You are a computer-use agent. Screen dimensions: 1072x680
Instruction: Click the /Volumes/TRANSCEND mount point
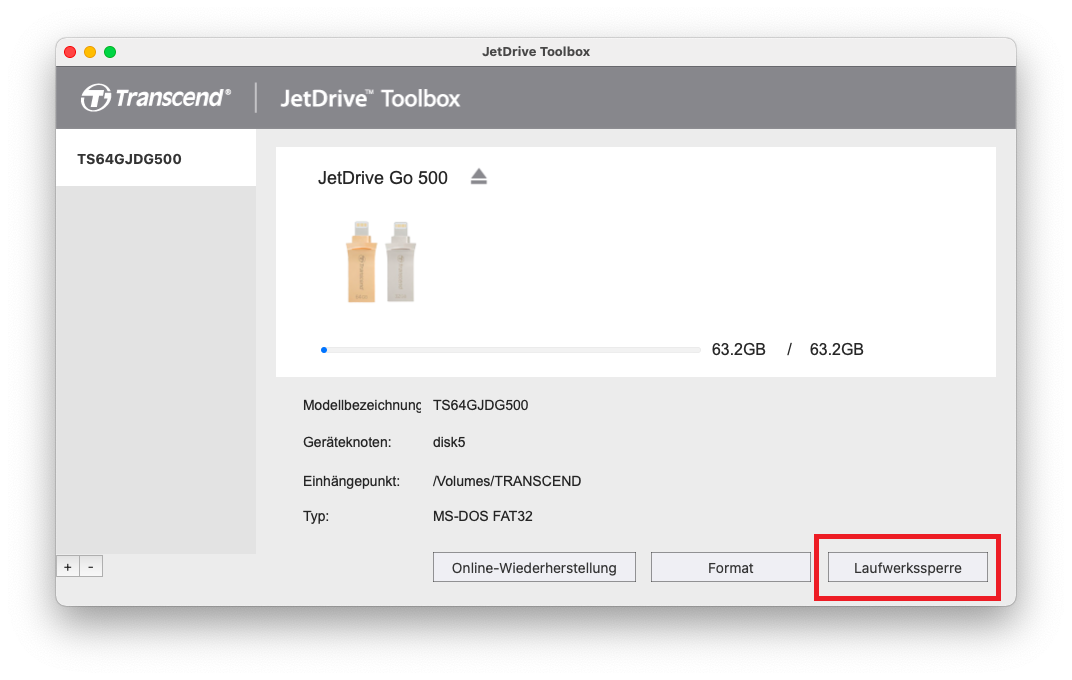click(x=507, y=481)
